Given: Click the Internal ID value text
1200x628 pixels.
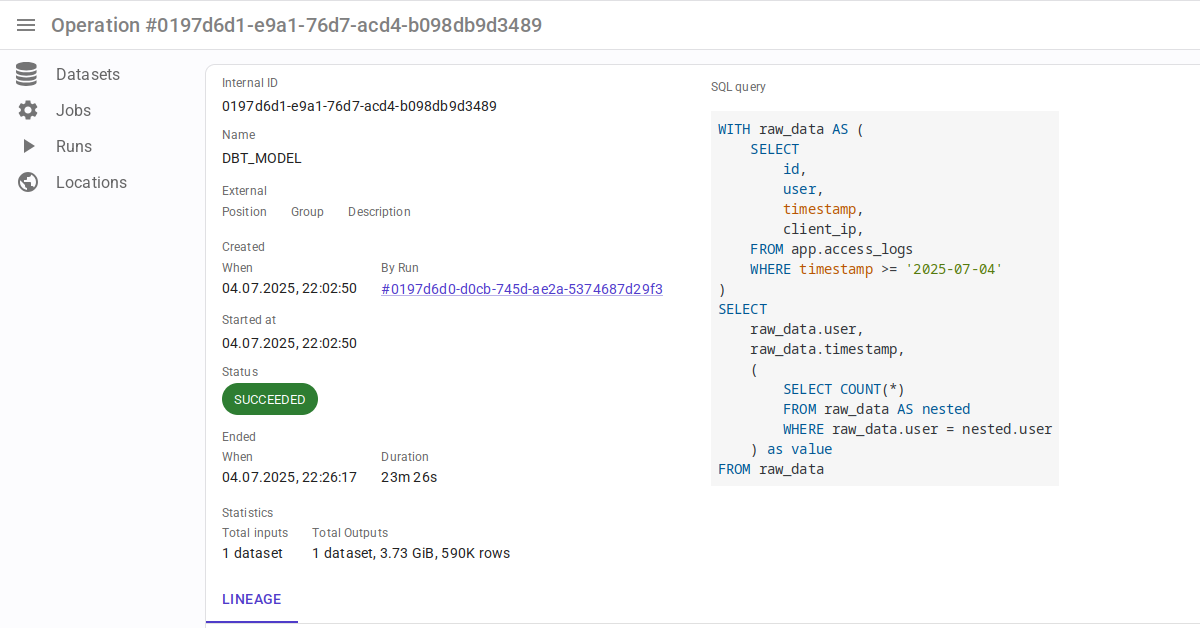Looking at the screenshot, I should [x=359, y=106].
